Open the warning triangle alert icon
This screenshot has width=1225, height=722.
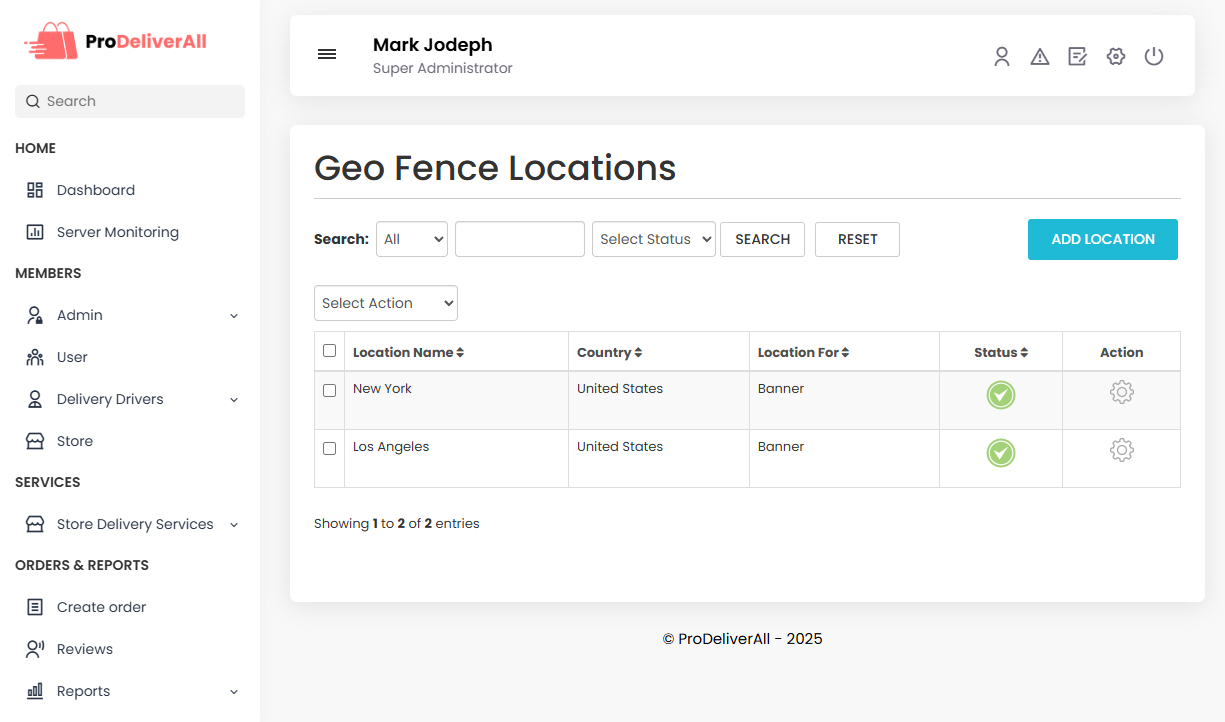(x=1040, y=56)
